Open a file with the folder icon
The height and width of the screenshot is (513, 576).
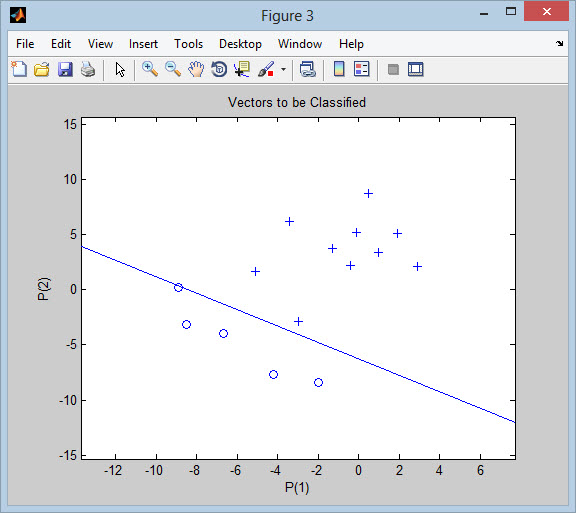(42, 69)
